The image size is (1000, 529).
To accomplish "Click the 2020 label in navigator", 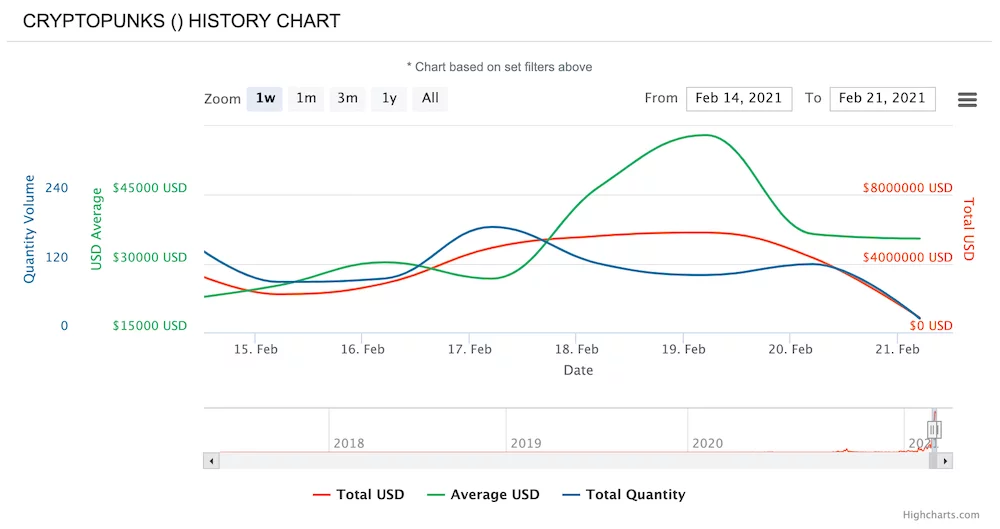I will [x=708, y=443].
